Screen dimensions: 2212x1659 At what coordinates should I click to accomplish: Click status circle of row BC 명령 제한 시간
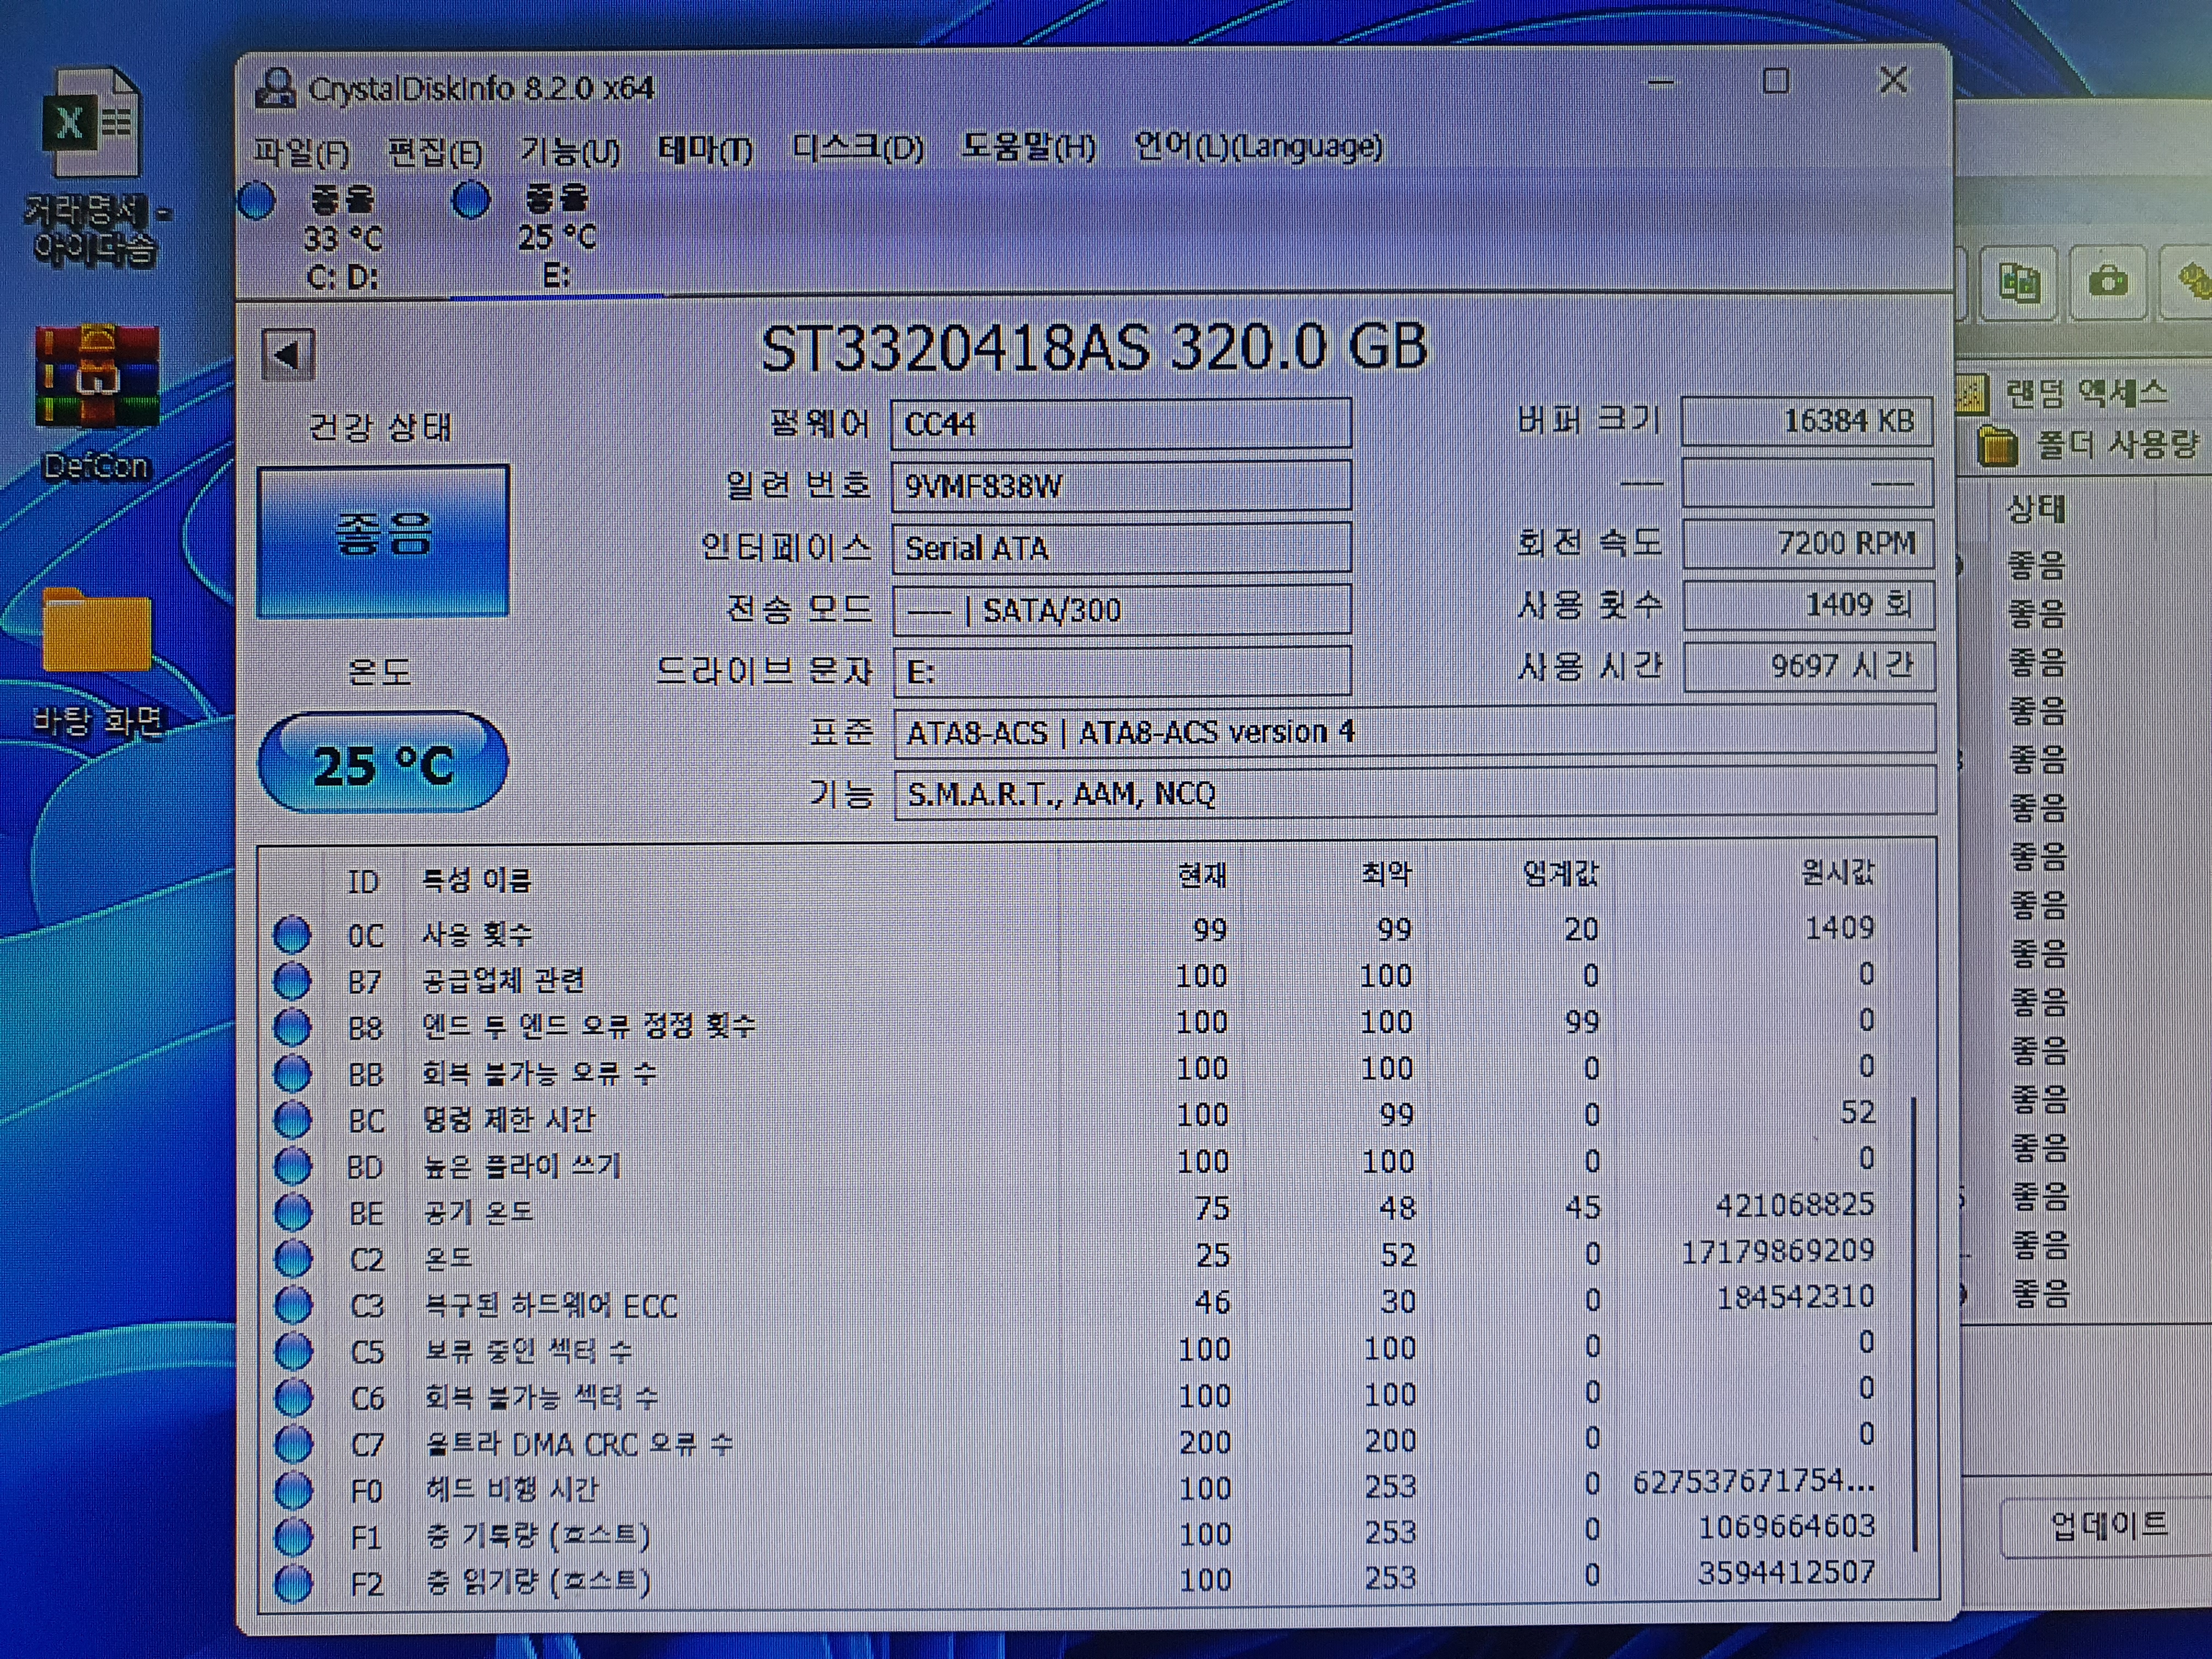pos(292,1120)
